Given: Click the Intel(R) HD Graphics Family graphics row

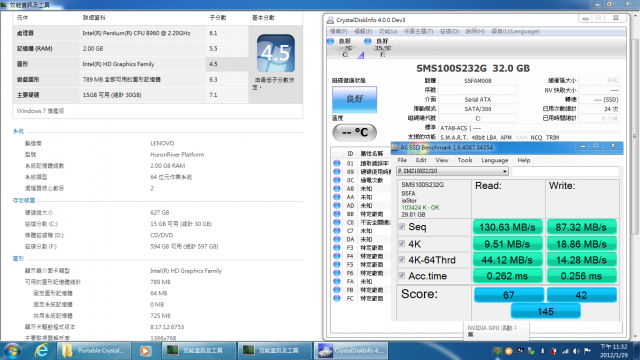Looking at the screenshot, I should pos(130,64).
